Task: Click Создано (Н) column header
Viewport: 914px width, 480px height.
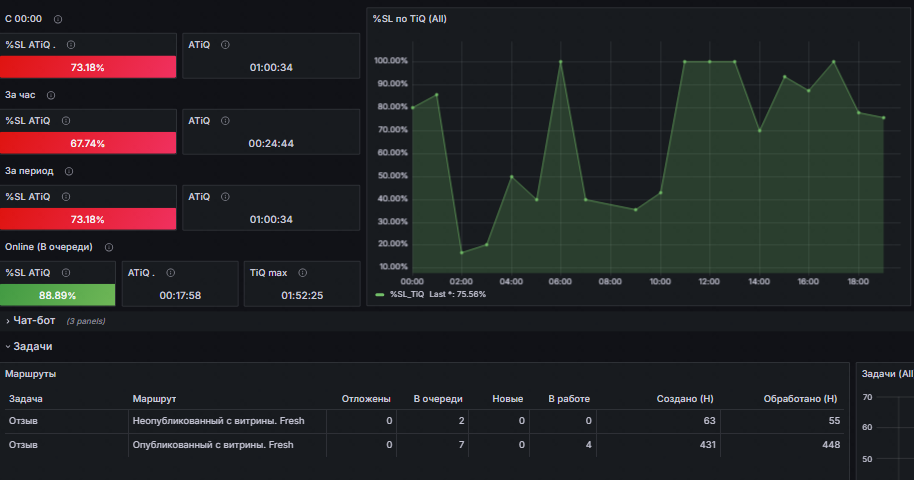Action: point(685,399)
